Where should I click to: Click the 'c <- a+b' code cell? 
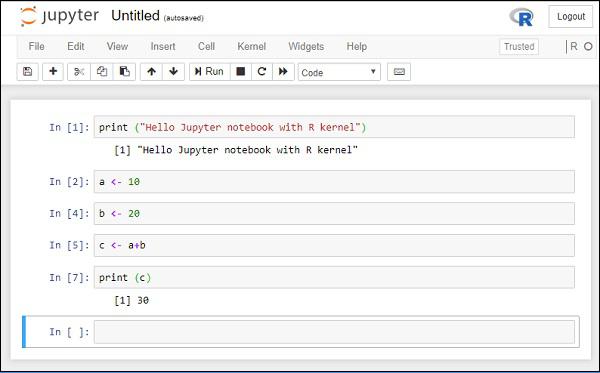[x=334, y=245]
